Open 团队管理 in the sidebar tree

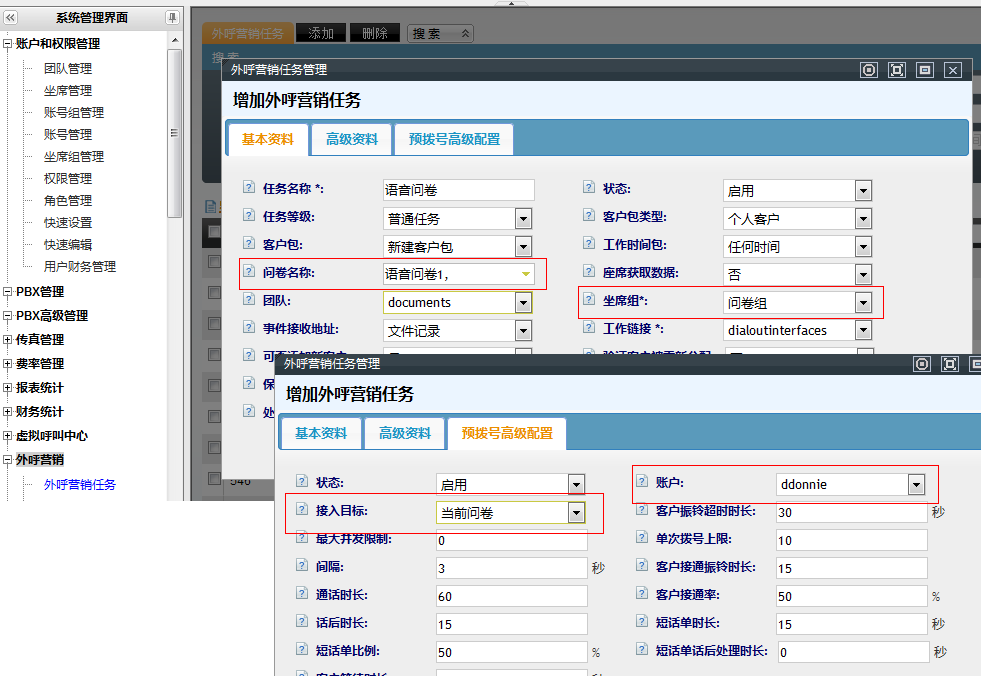[67, 69]
